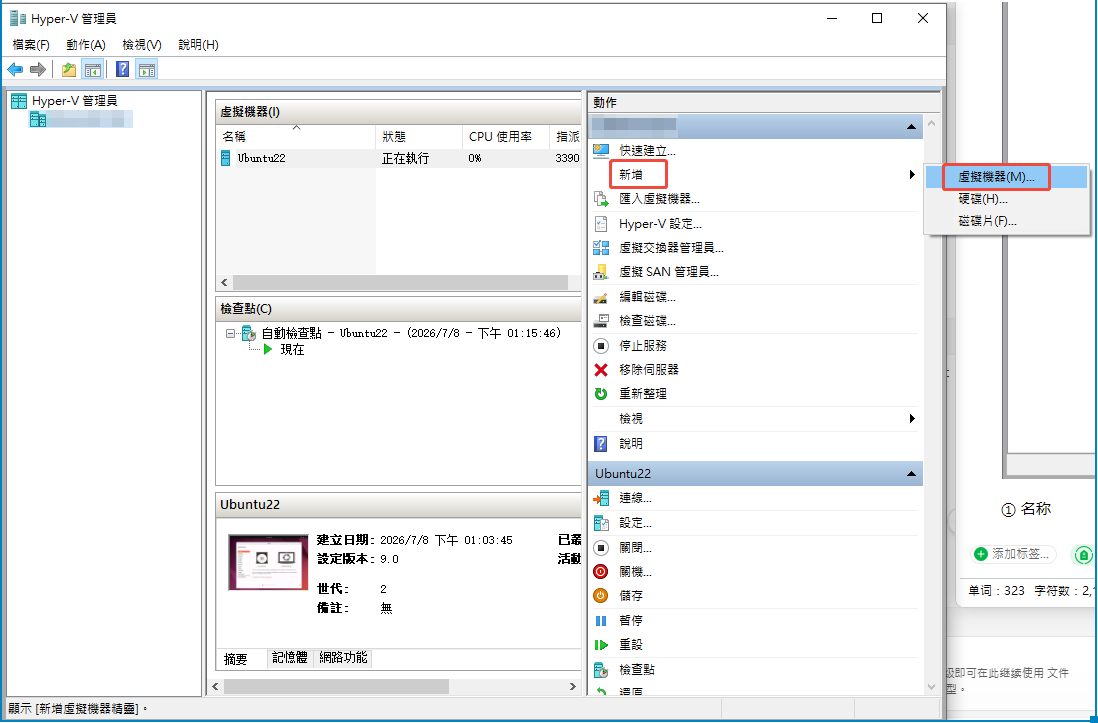The image size is (1098, 723).
Task: Click the Back arrow toolbar icon
Action: 15,69
